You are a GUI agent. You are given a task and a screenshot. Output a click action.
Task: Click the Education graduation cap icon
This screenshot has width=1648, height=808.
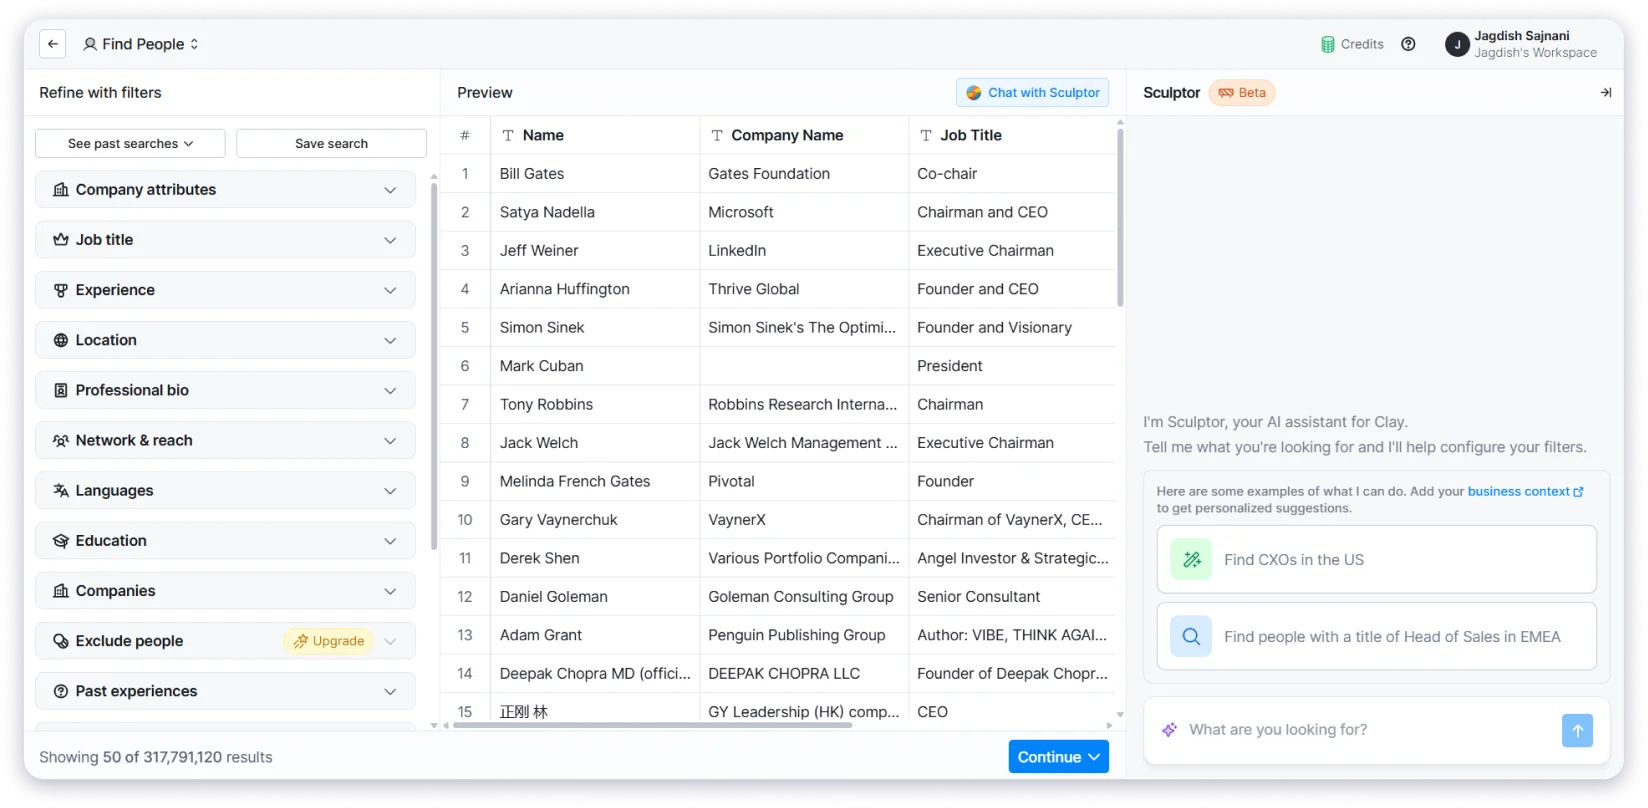[61, 541]
